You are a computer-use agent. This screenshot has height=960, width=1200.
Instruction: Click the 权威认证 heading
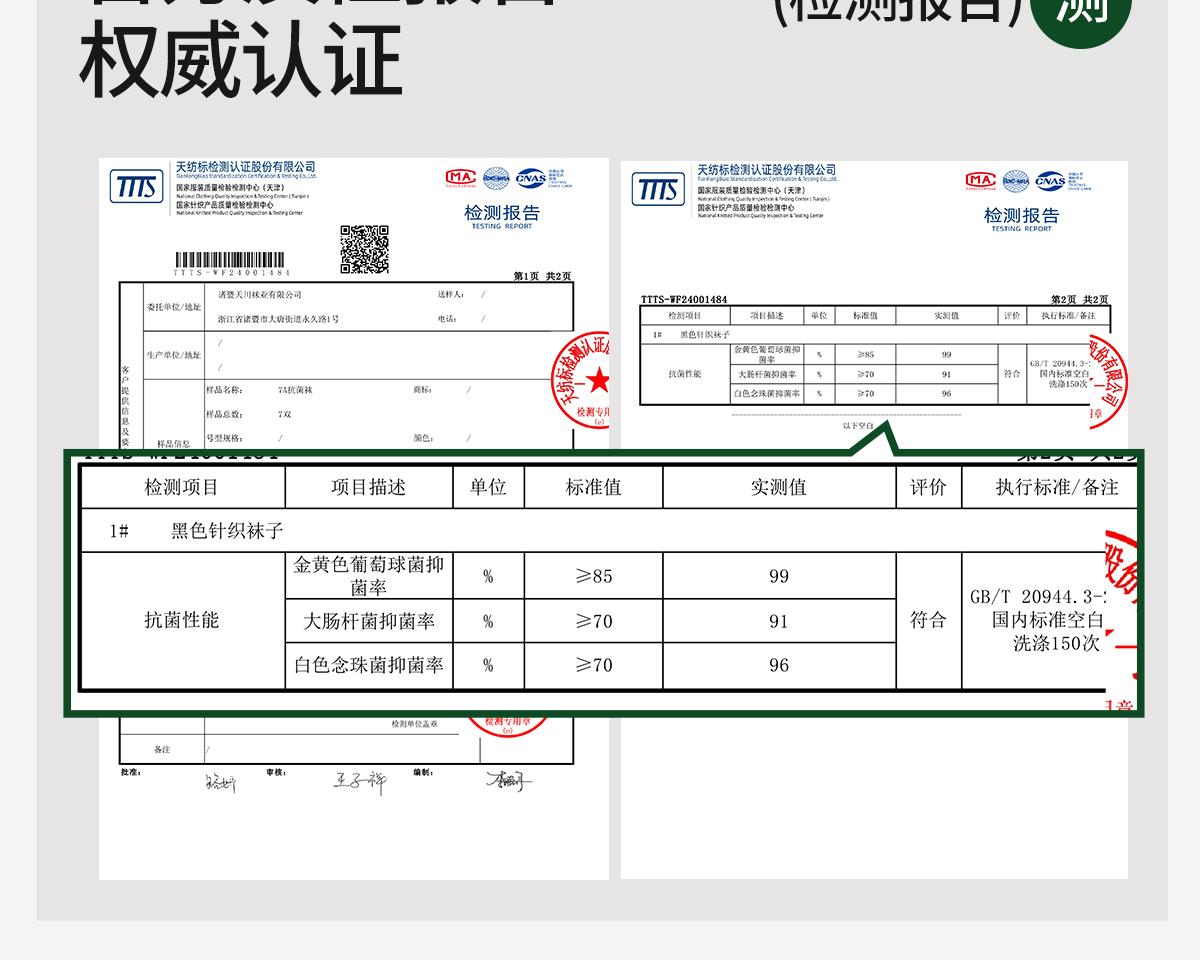[240, 62]
